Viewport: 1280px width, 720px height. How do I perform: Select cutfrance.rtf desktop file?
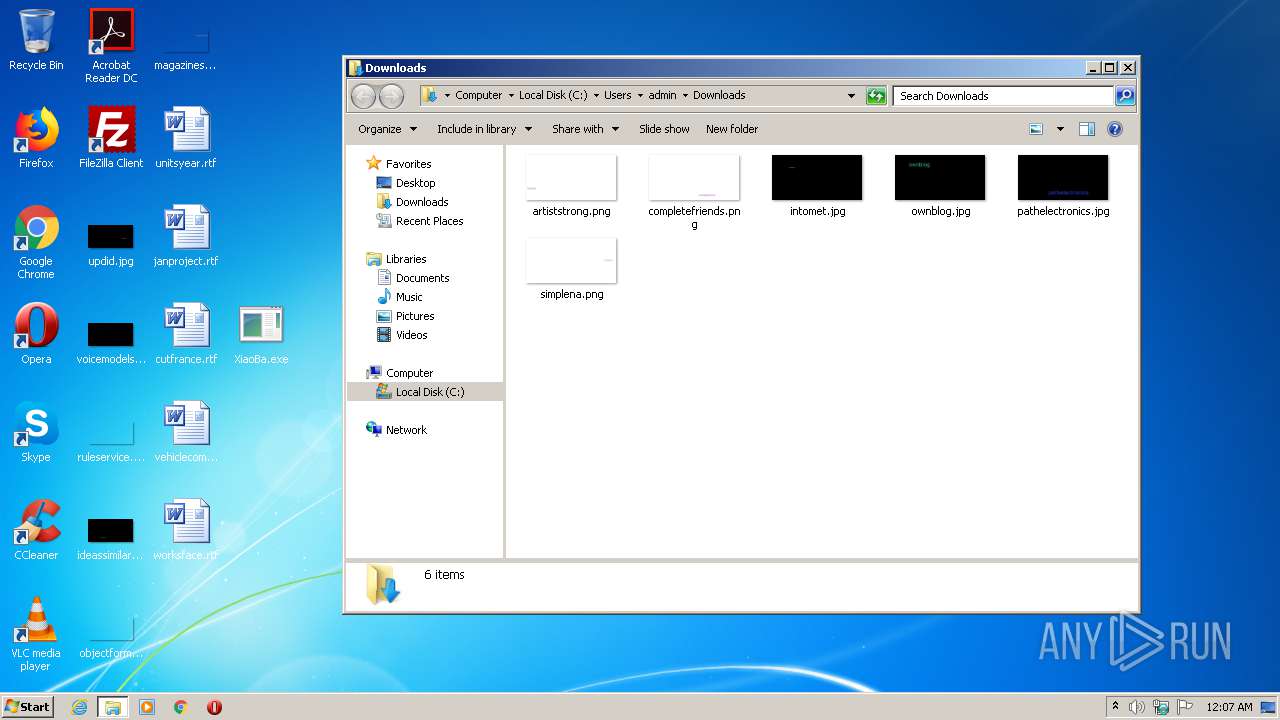186,334
